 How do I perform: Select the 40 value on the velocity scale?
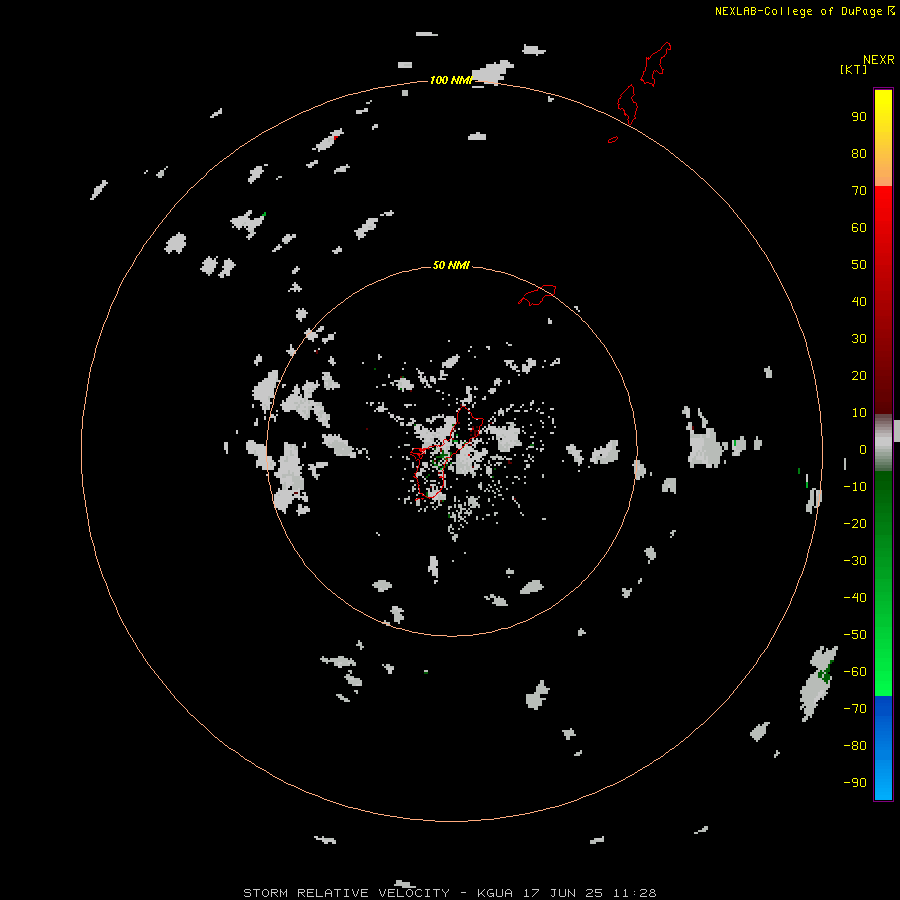coord(859,302)
